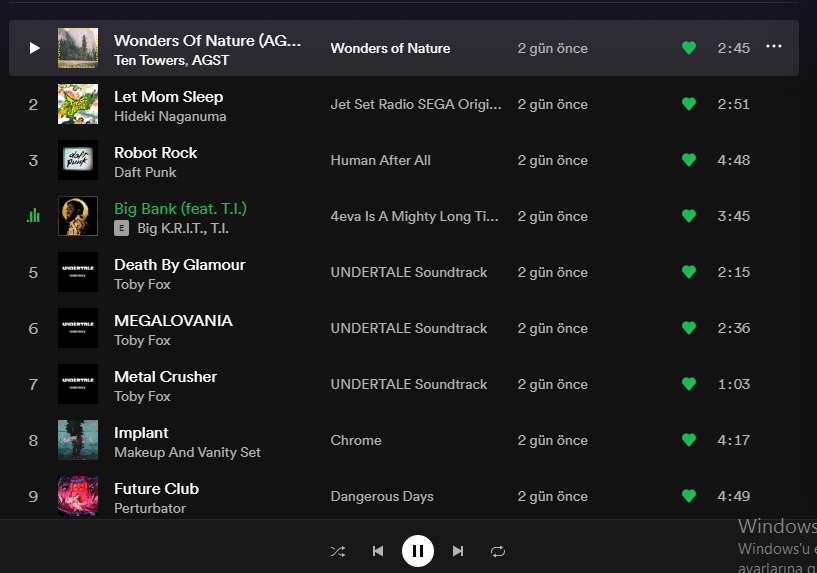Select the Future Club song title
This screenshot has width=817, height=573.
(x=156, y=489)
